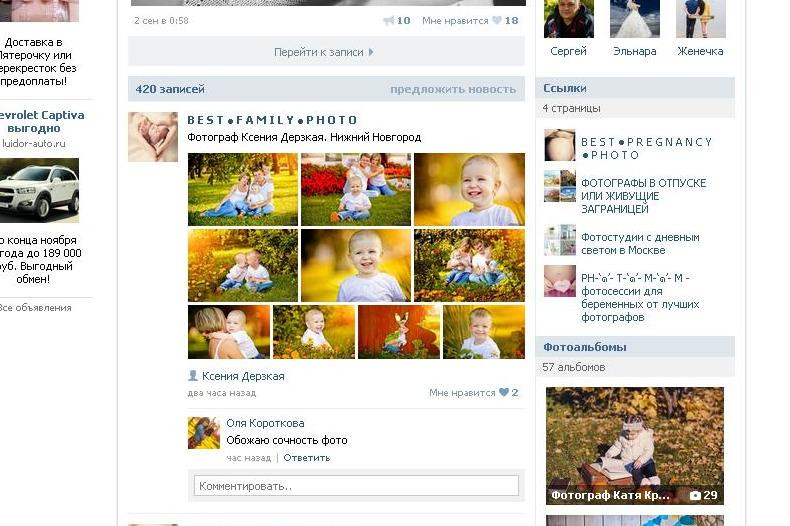Open the Best Family Photo heart-hands avatar

coord(152,137)
